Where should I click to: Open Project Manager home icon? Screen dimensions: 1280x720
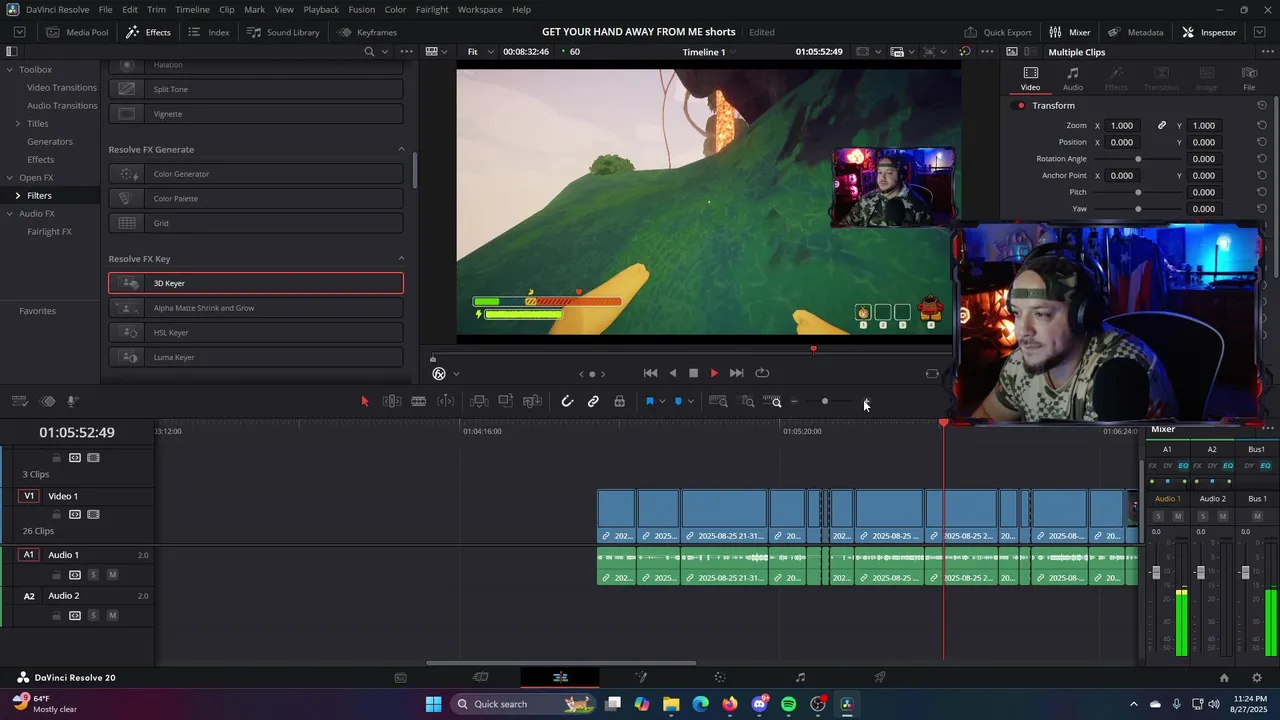1224,677
